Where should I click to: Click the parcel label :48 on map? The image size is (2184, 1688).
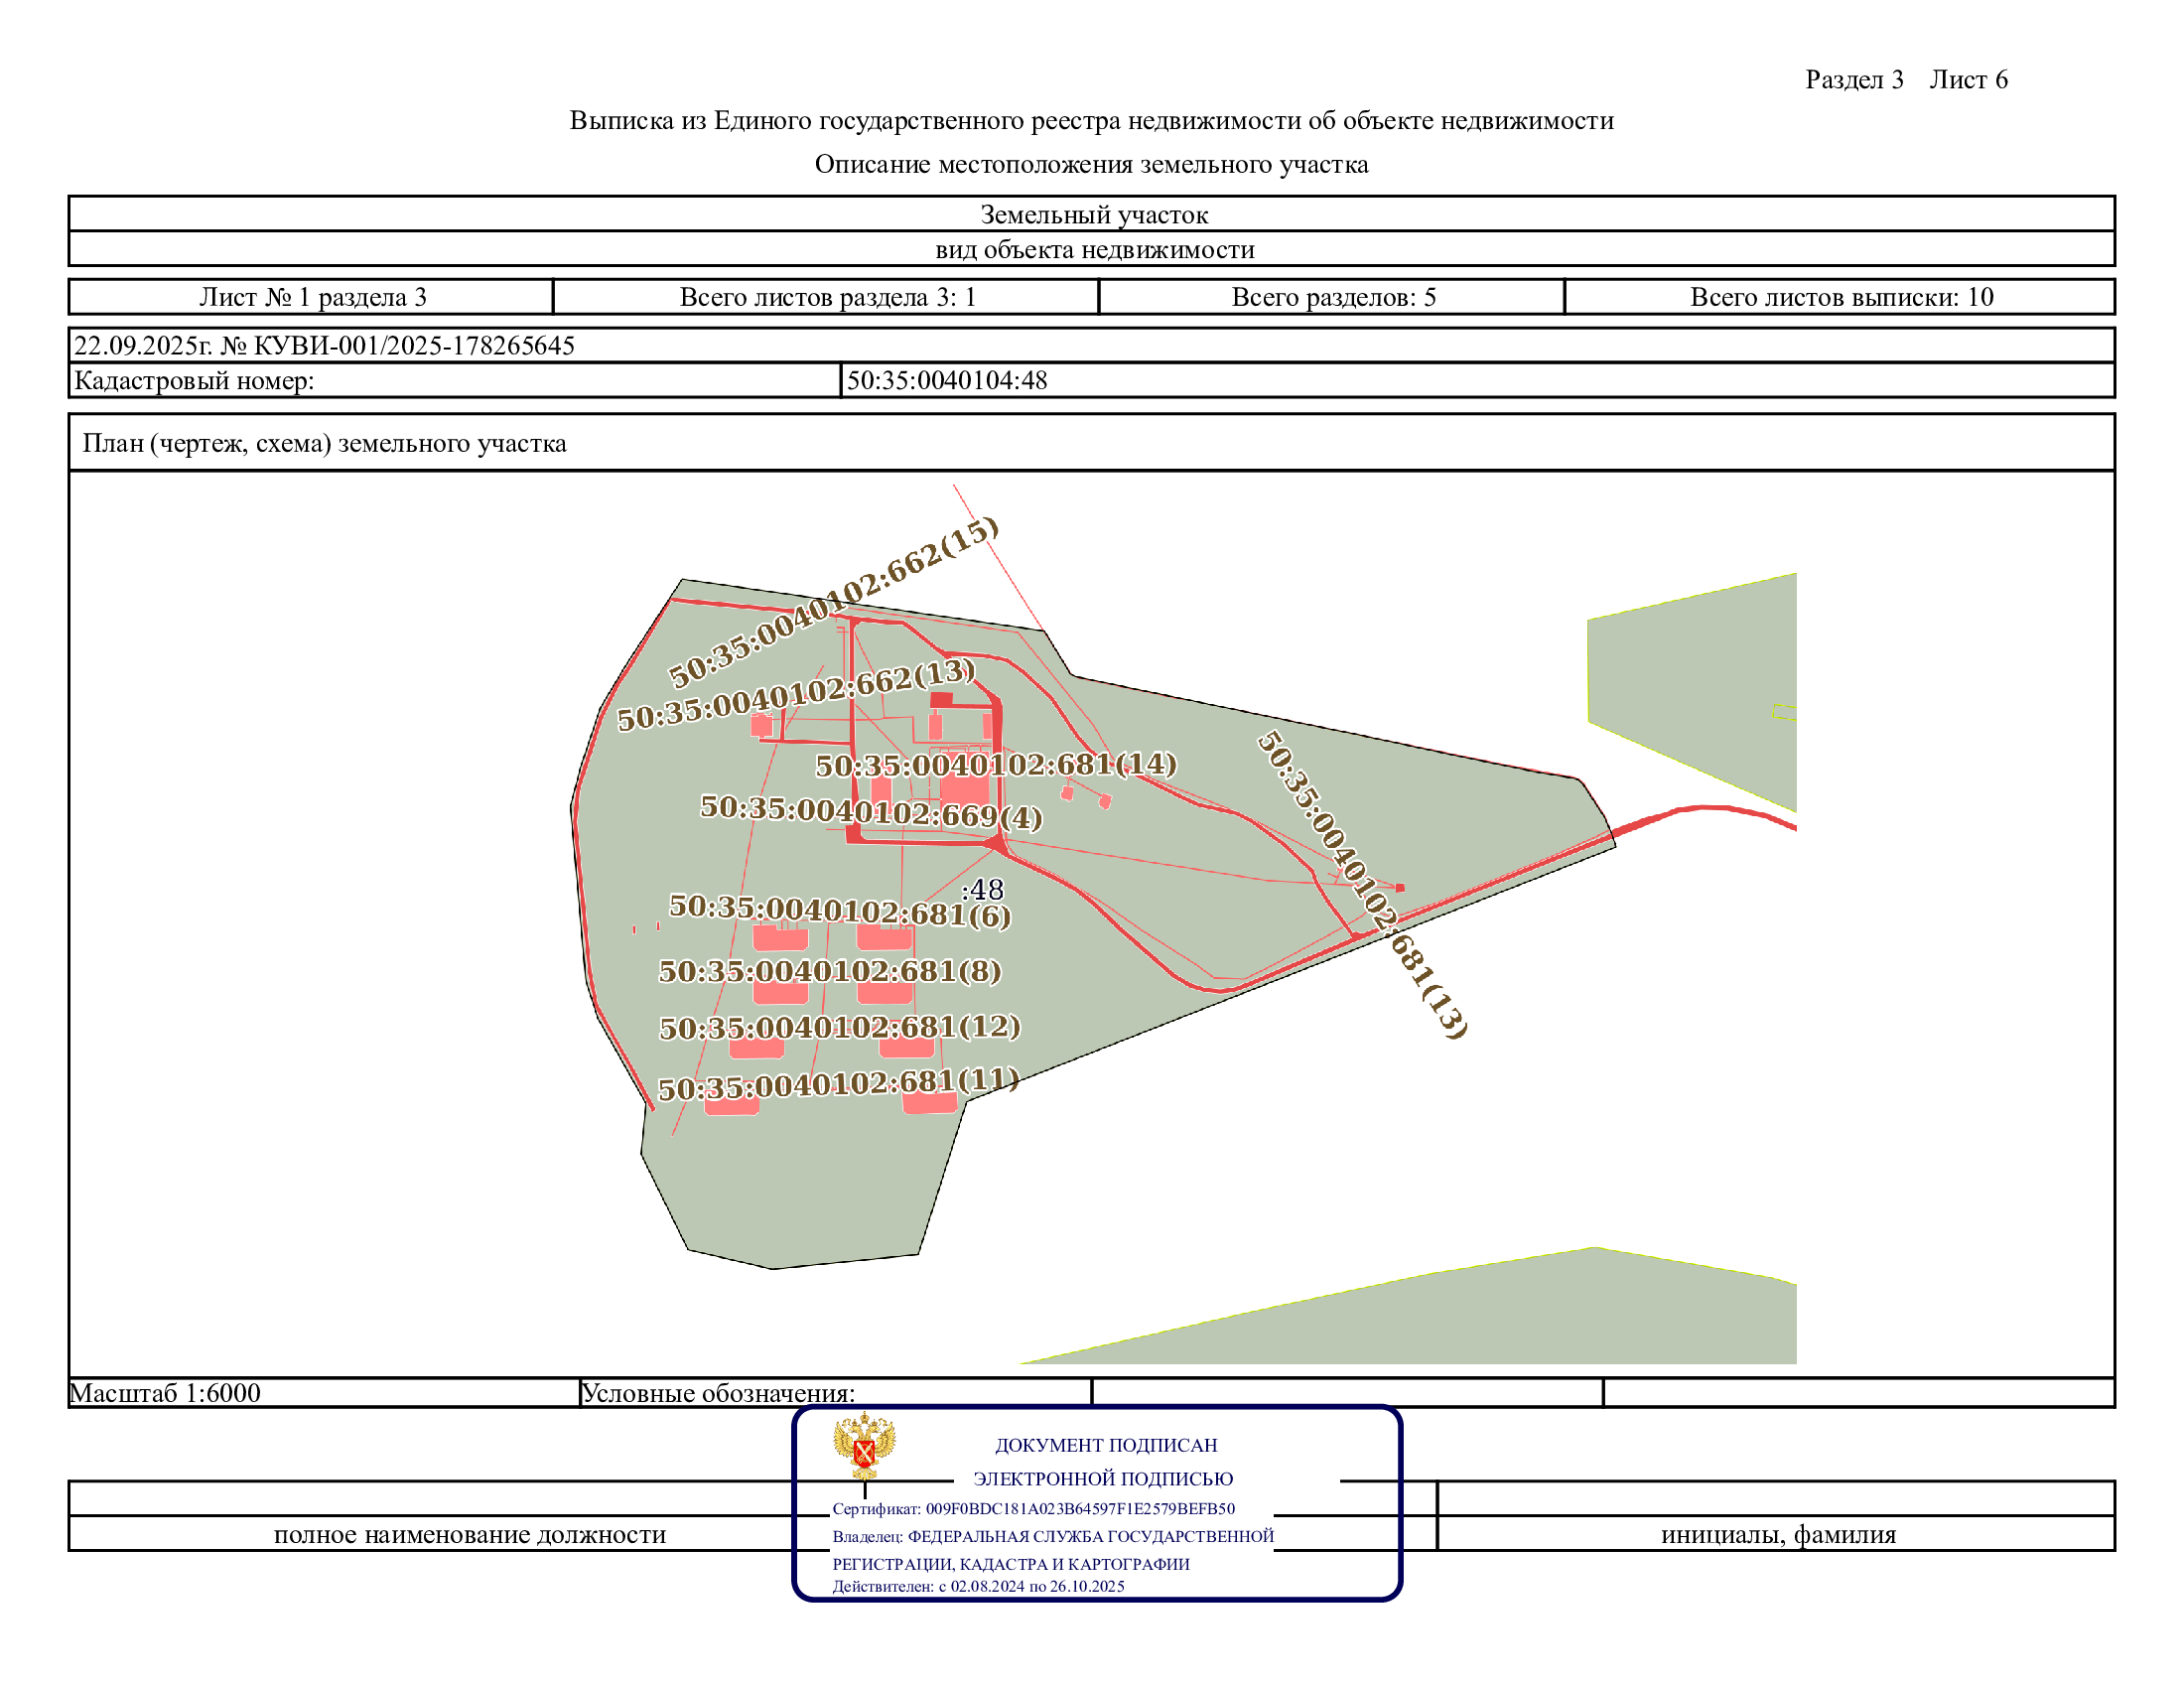[981, 889]
